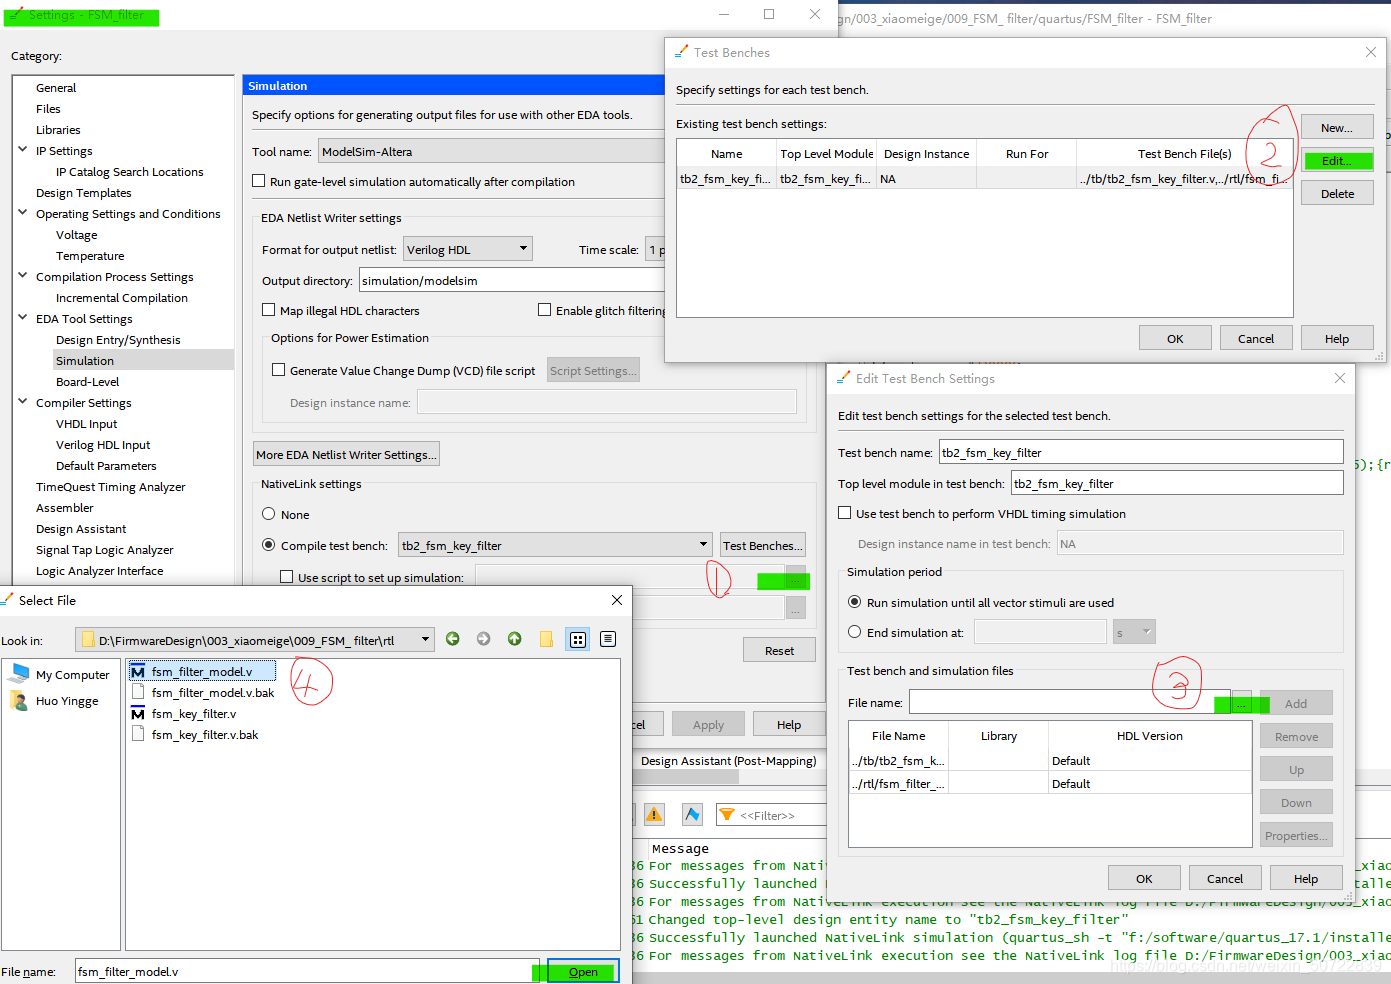Viewport: 1391px width, 984px height.
Task: Click the Test bench name field
Action: 1141,452
